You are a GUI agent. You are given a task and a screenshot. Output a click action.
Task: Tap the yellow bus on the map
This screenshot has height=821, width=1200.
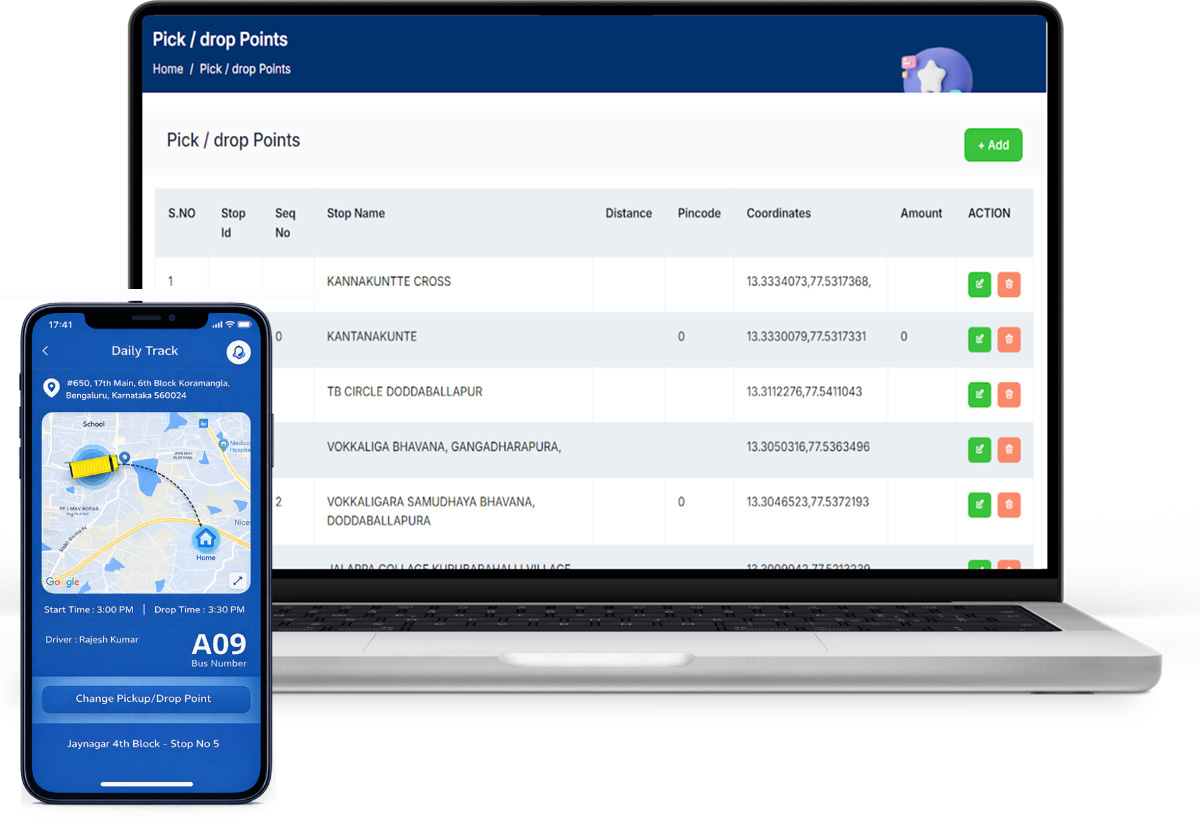tap(94, 466)
